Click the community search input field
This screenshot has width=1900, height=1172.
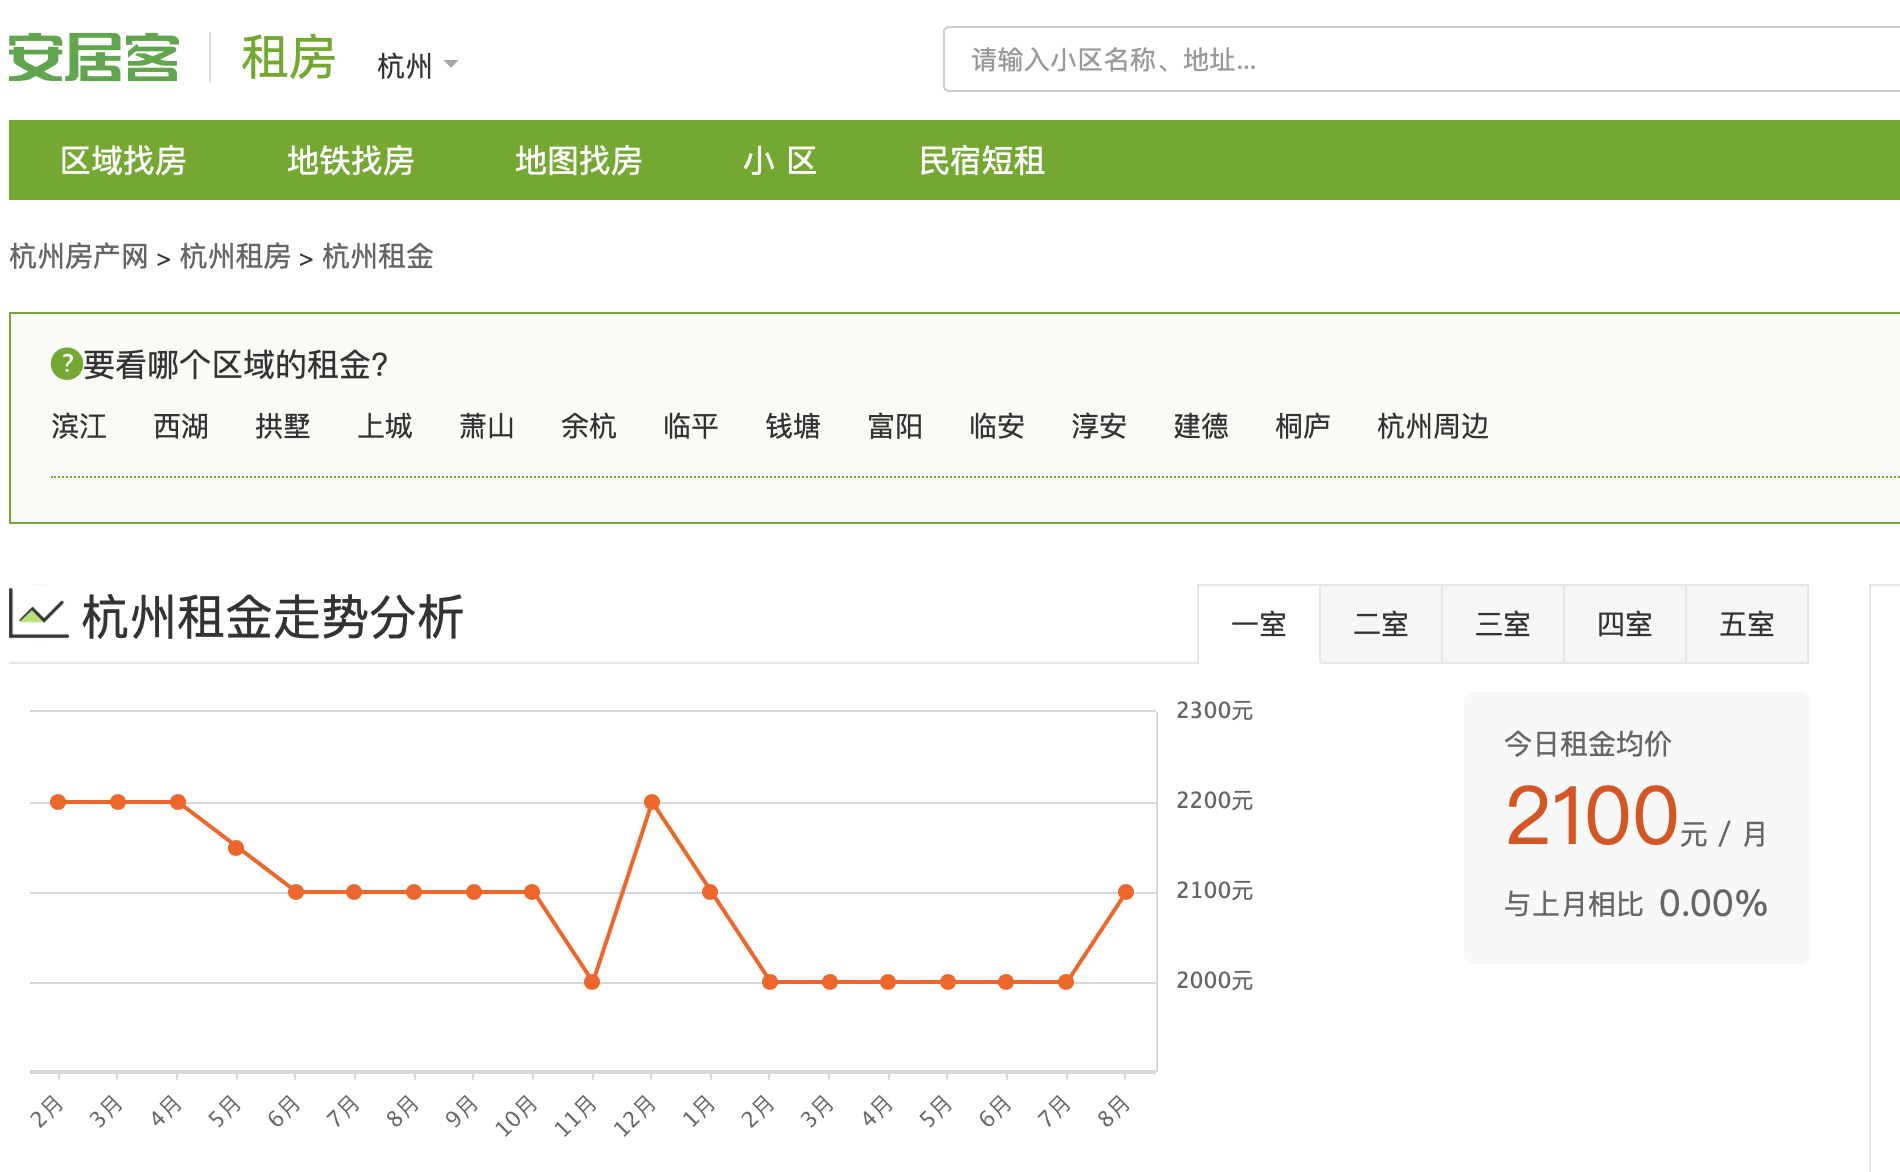tap(1420, 60)
